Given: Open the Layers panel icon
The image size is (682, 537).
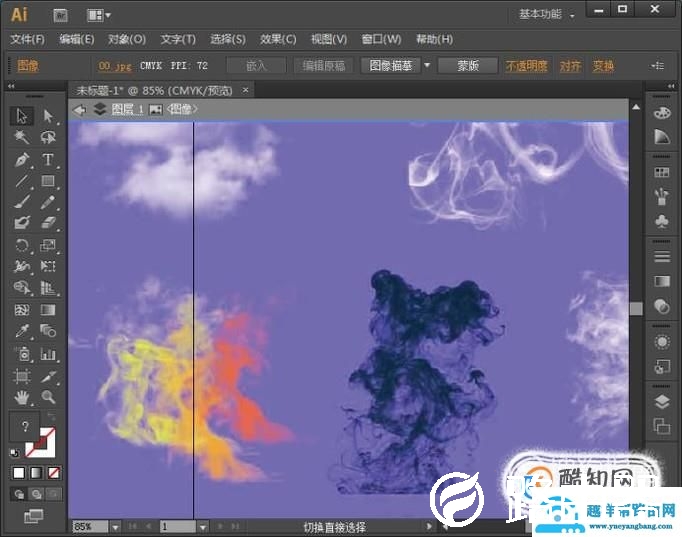Looking at the screenshot, I should pyautogui.click(x=662, y=402).
